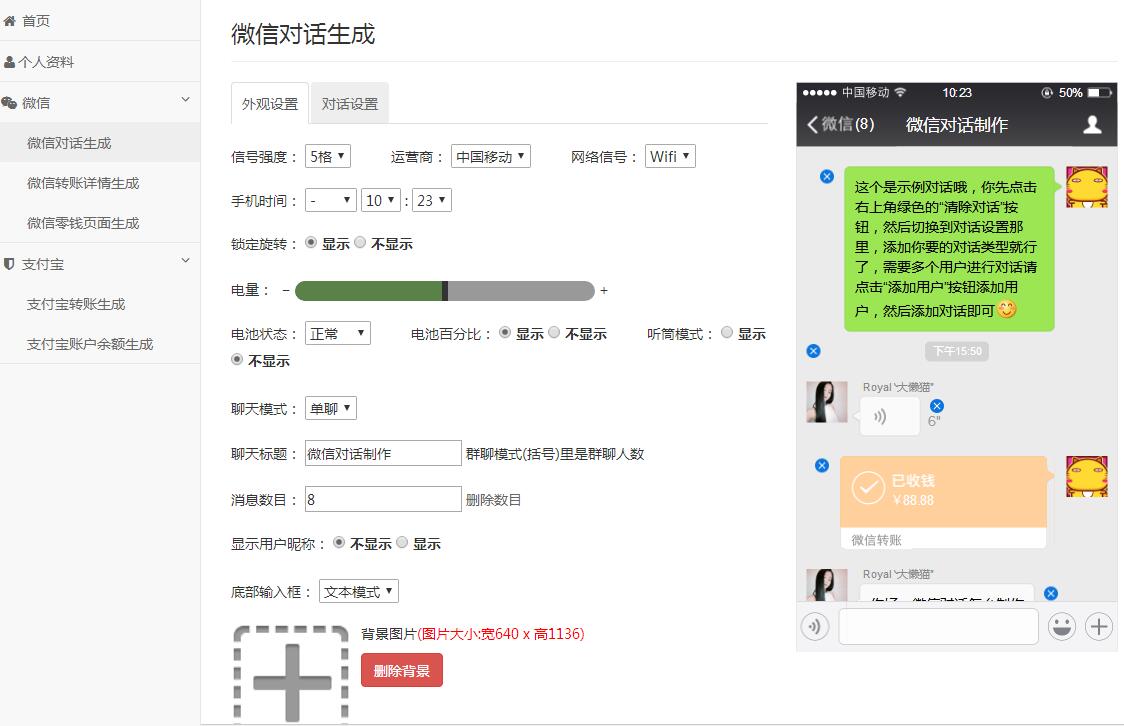Open the 运营商 dropdown showing 中国移动
The image size is (1124, 726).
[x=490, y=156]
